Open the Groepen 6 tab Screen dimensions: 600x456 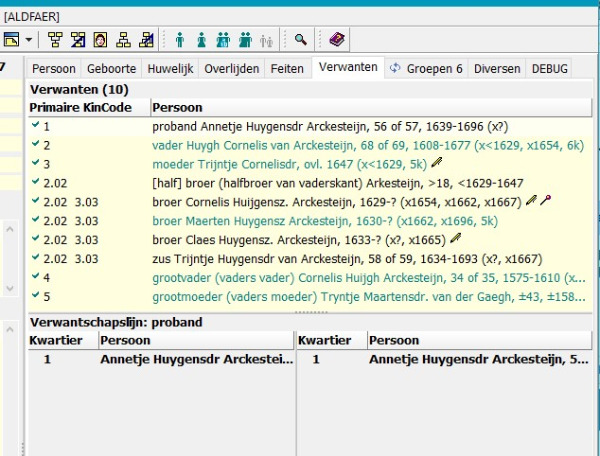[x=425, y=68]
